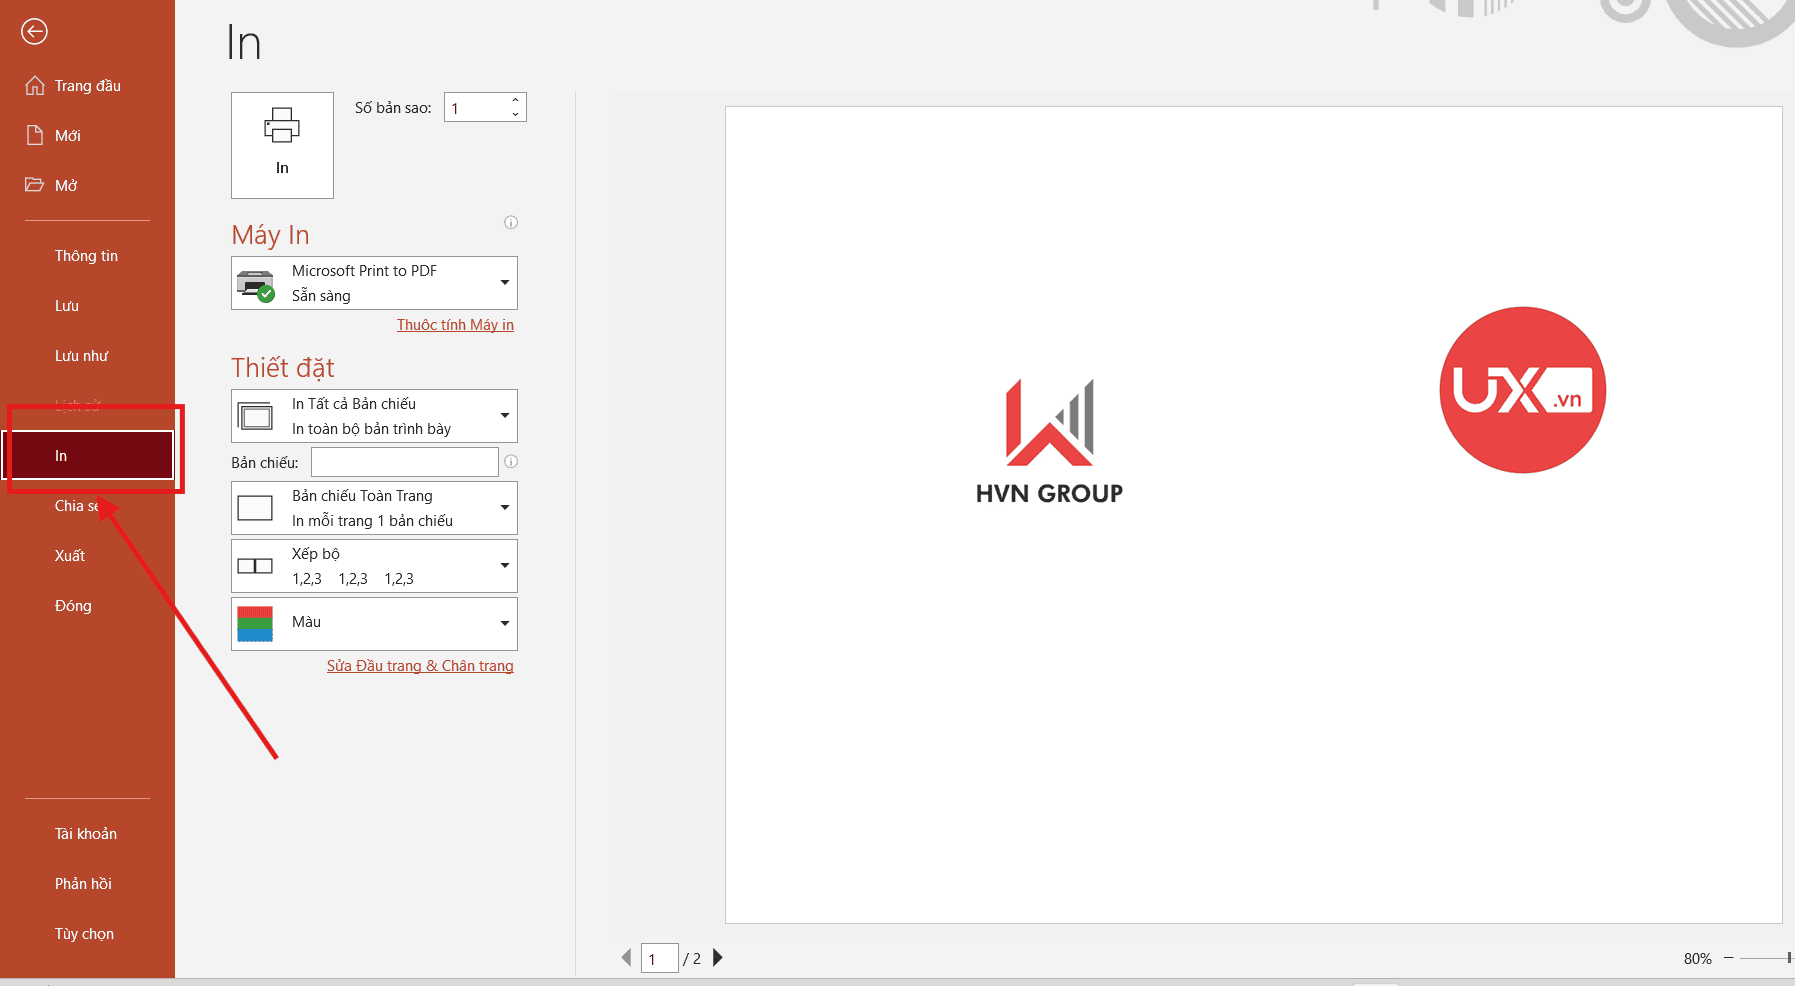Screen dimensions: 1795x986
Task: Open the In Tất cả Bản chiếu dropdown
Action: 504,416
